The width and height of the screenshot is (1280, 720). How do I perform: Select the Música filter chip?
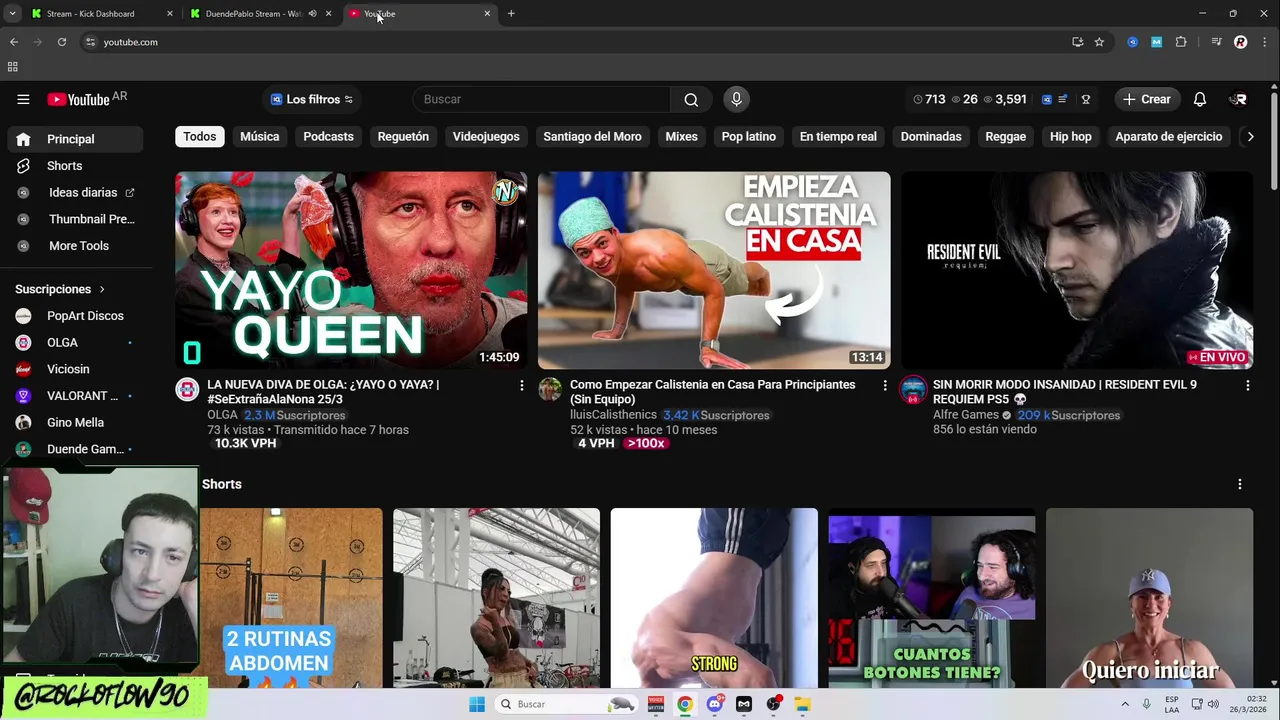pos(260,137)
